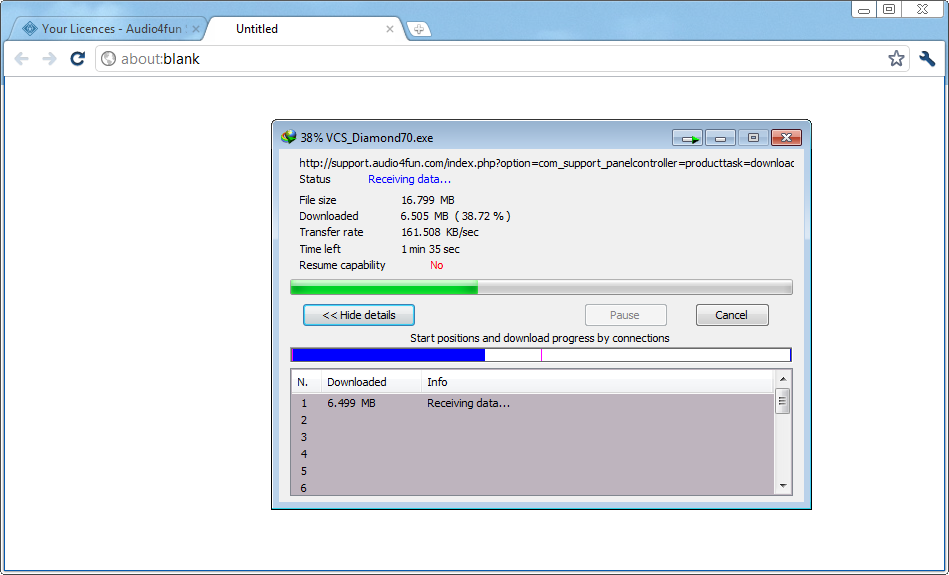Click the download manager globe icon in title bar
The image size is (949, 575).
289,137
